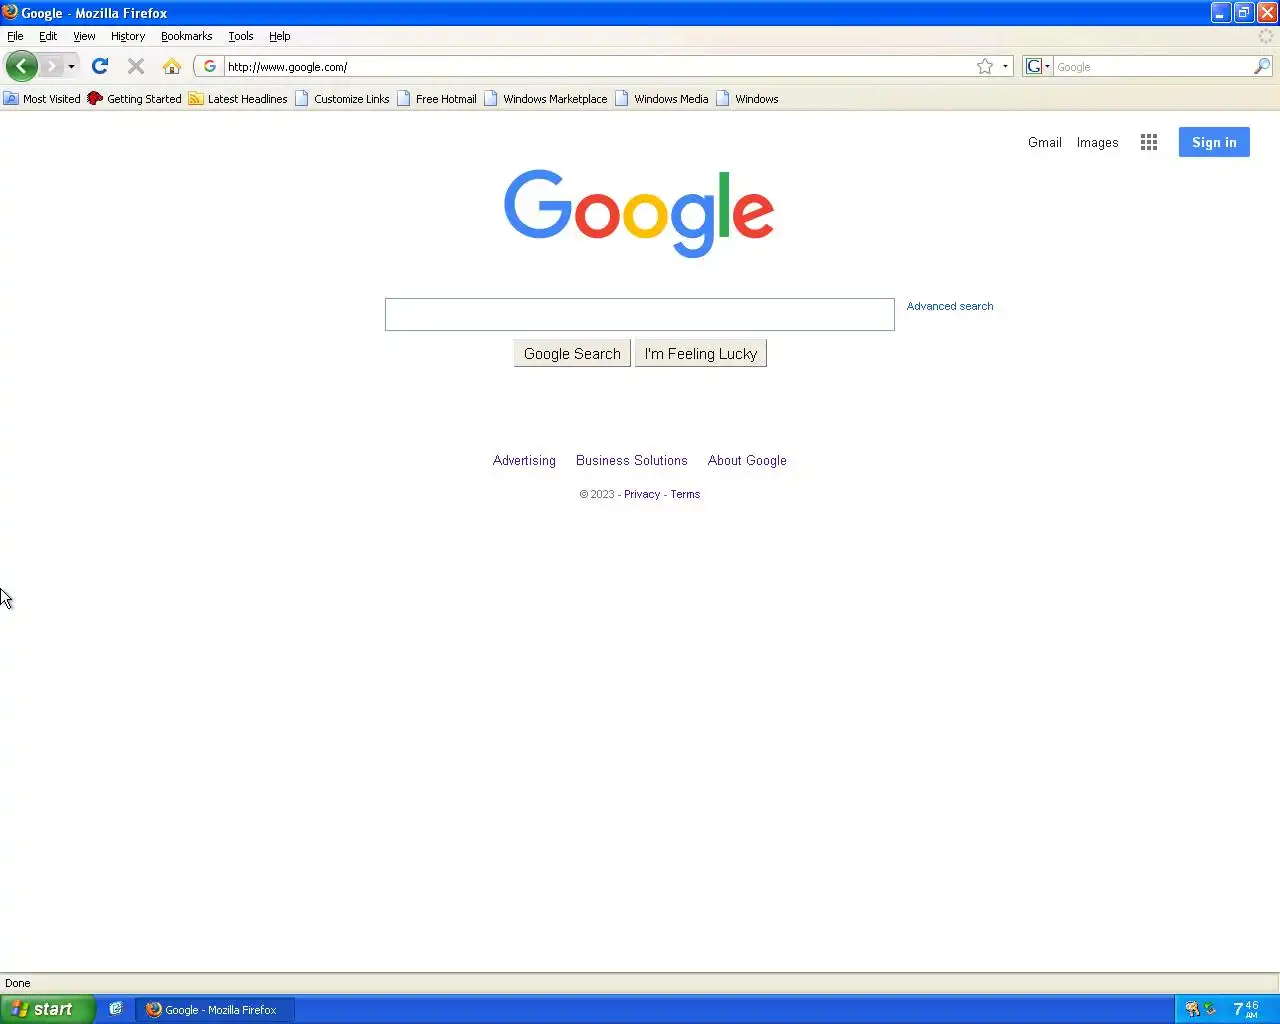The image size is (1280, 1024).
Task: Open the address bar URL history dropdown
Action: 1005,67
